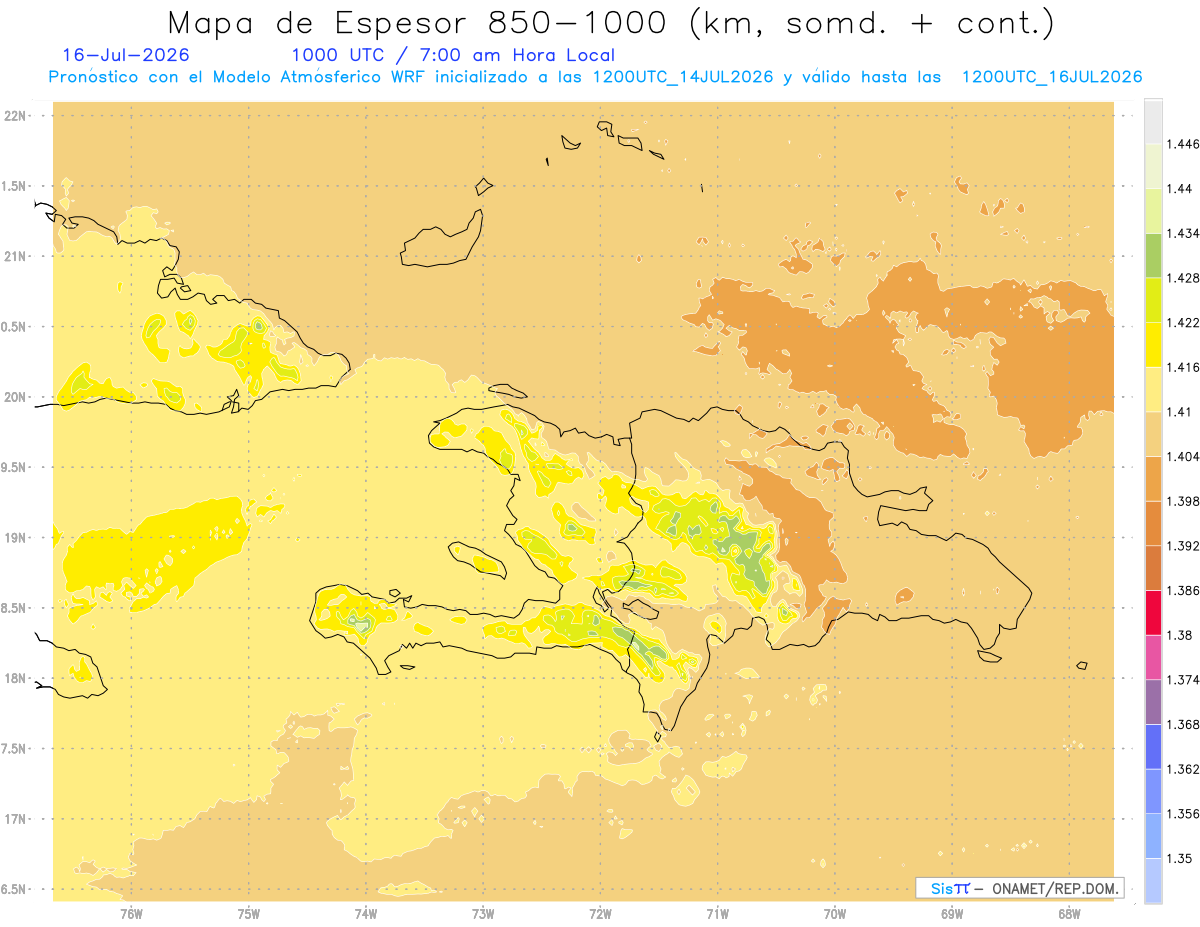Click the 1.41 value on the colorbar
The width and height of the screenshot is (1200, 927).
[x=1180, y=412]
